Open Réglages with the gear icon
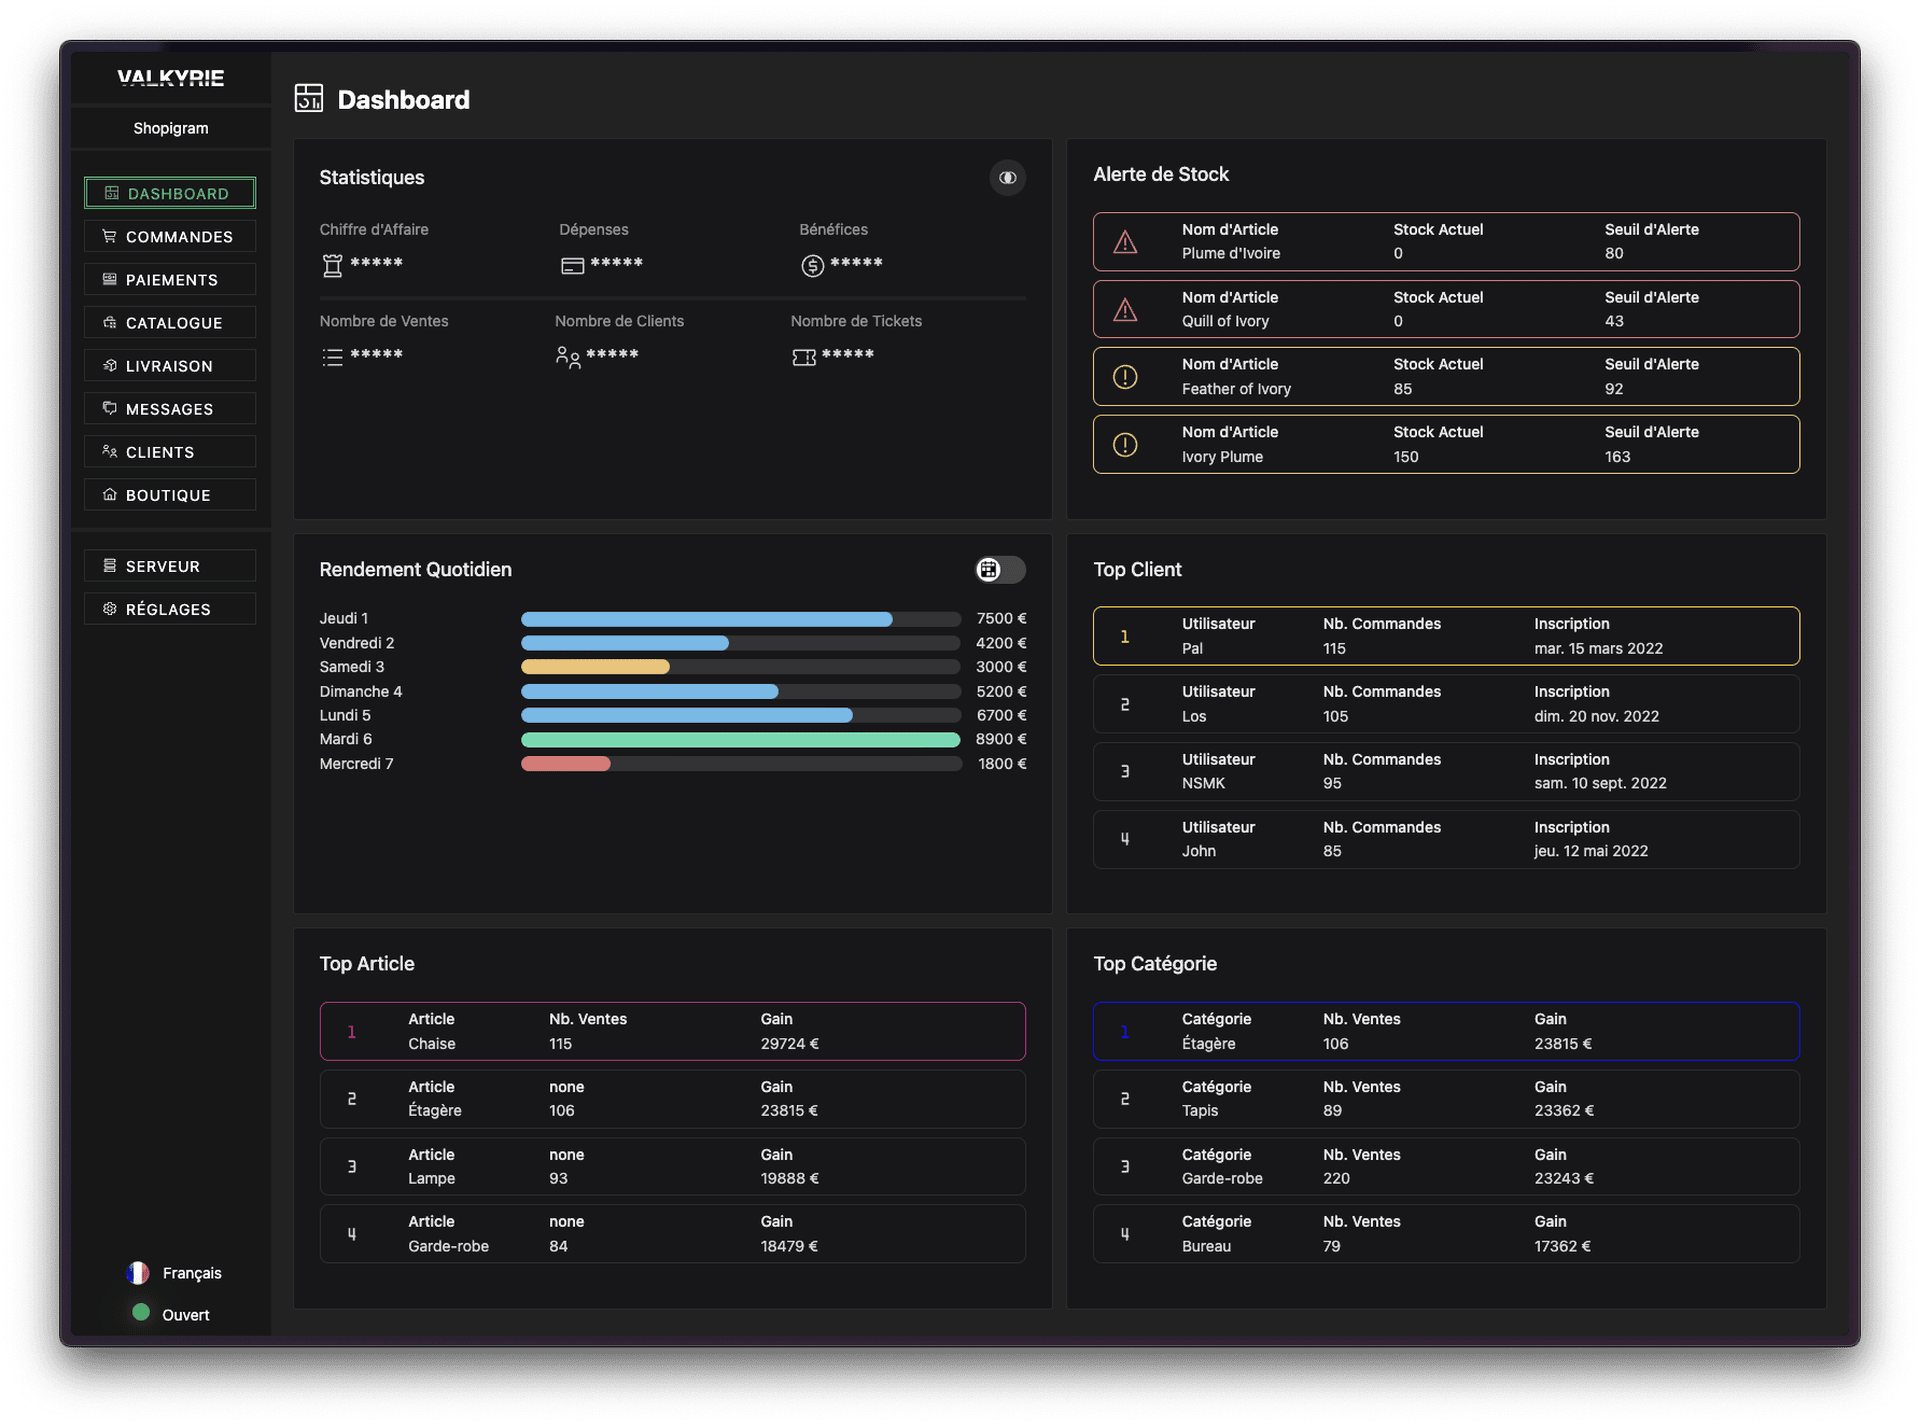The height and width of the screenshot is (1426, 1920). point(110,608)
